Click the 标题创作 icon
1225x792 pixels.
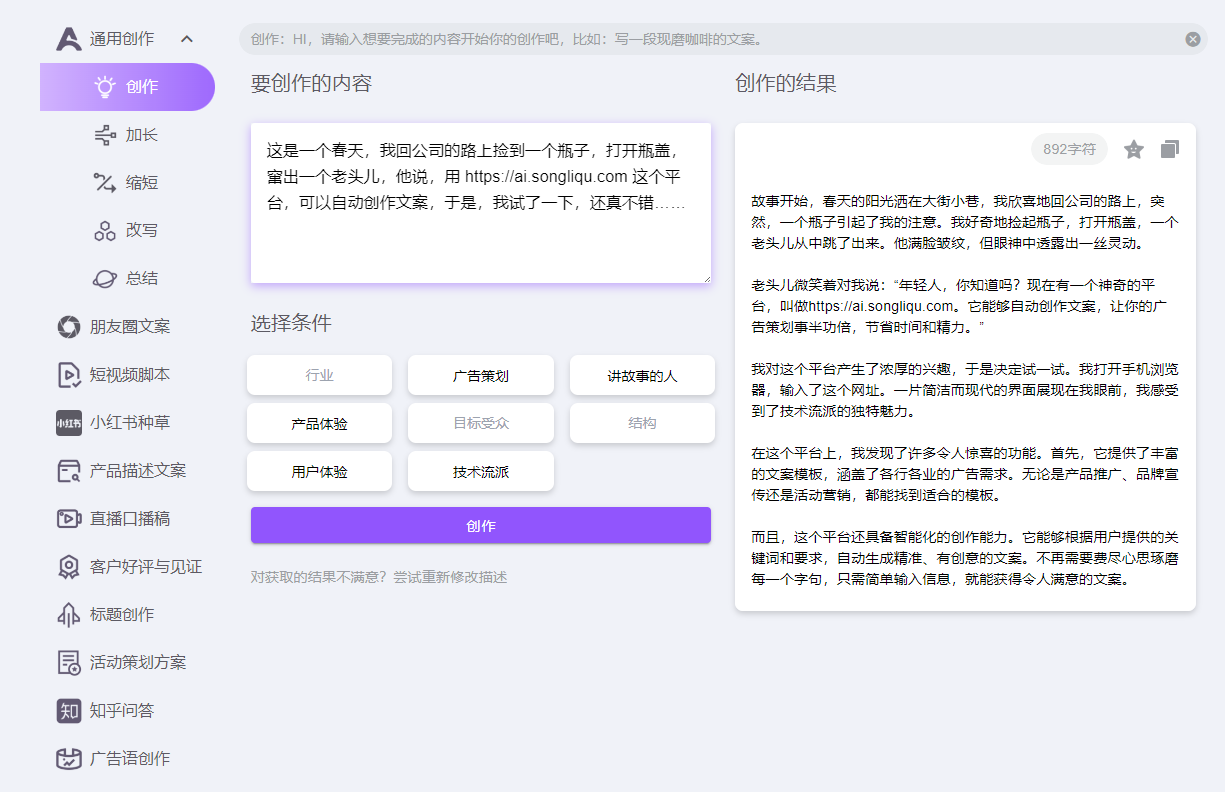click(x=69, y=615)
